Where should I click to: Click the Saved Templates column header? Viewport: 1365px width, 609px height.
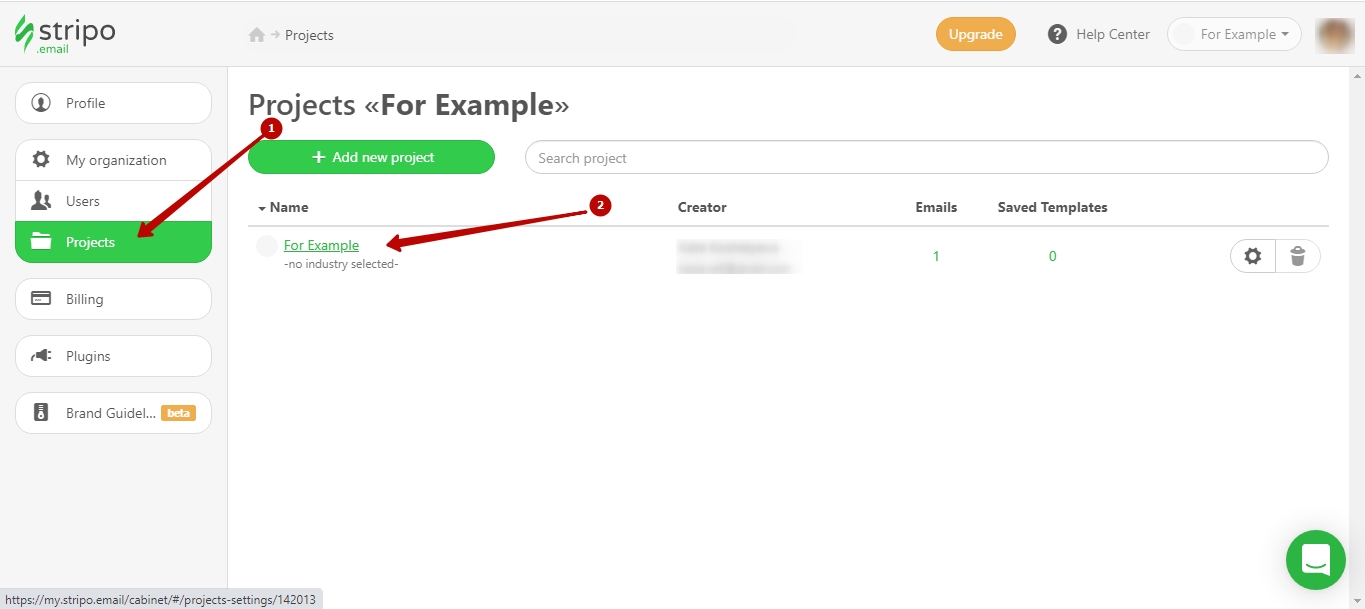pos(1052,207)
